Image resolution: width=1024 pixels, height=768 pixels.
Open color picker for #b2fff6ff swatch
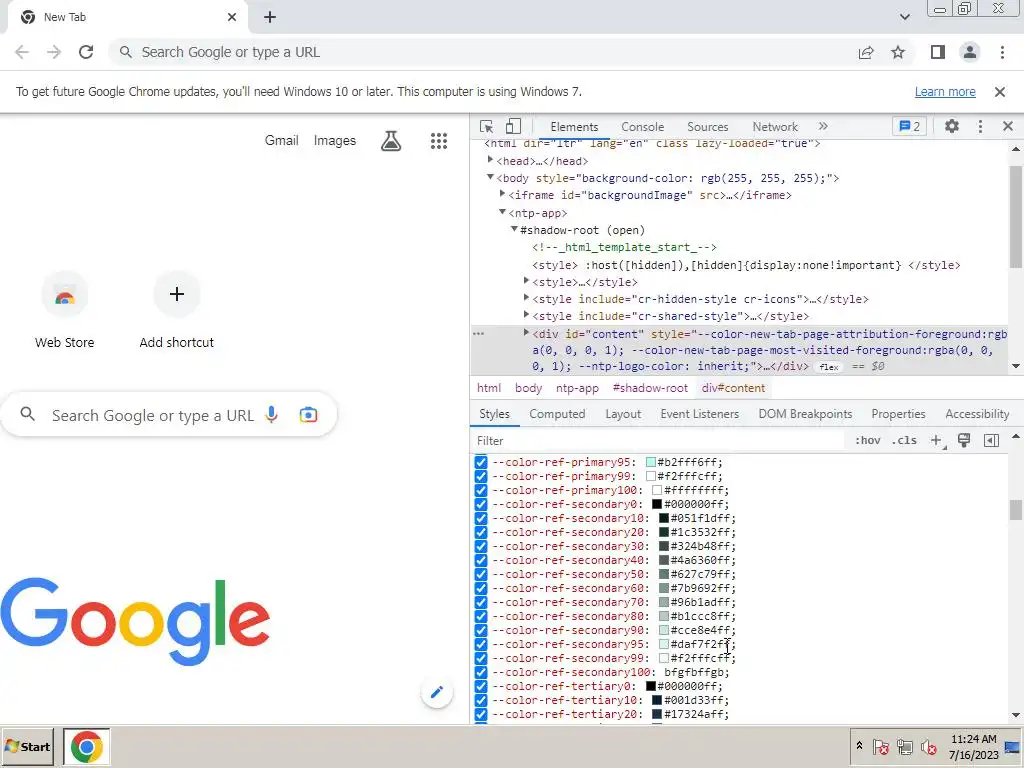(650, 462)
